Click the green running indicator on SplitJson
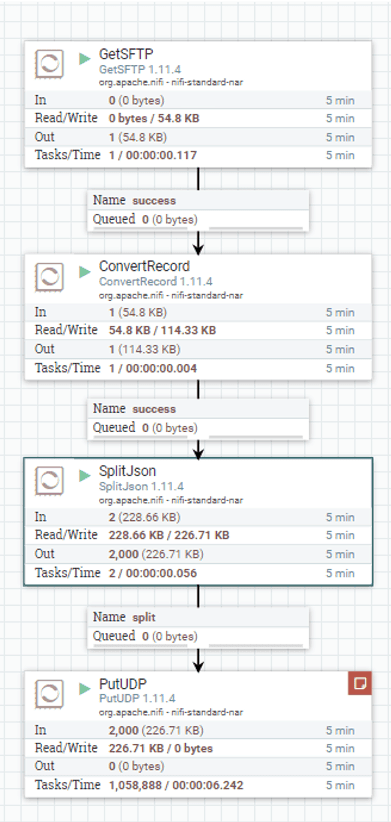 (x=85, y=475)
